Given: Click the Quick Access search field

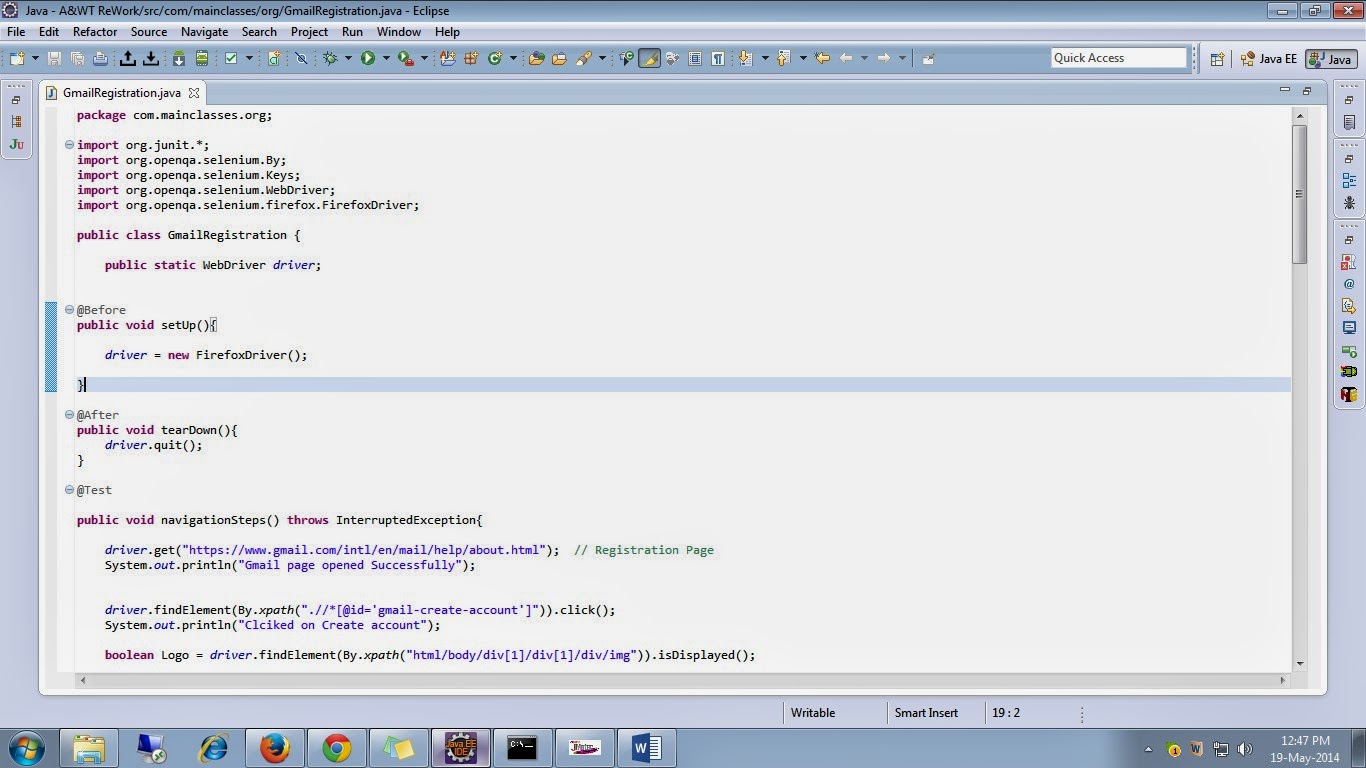Looking at the screenshot, I should pyautogui.click(x=1119, y=58).
